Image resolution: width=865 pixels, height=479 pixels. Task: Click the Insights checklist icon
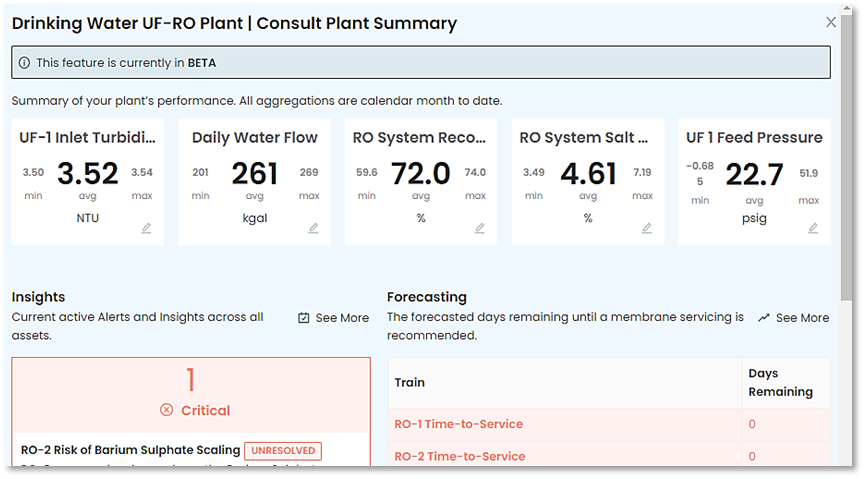(x=304, y=318)
